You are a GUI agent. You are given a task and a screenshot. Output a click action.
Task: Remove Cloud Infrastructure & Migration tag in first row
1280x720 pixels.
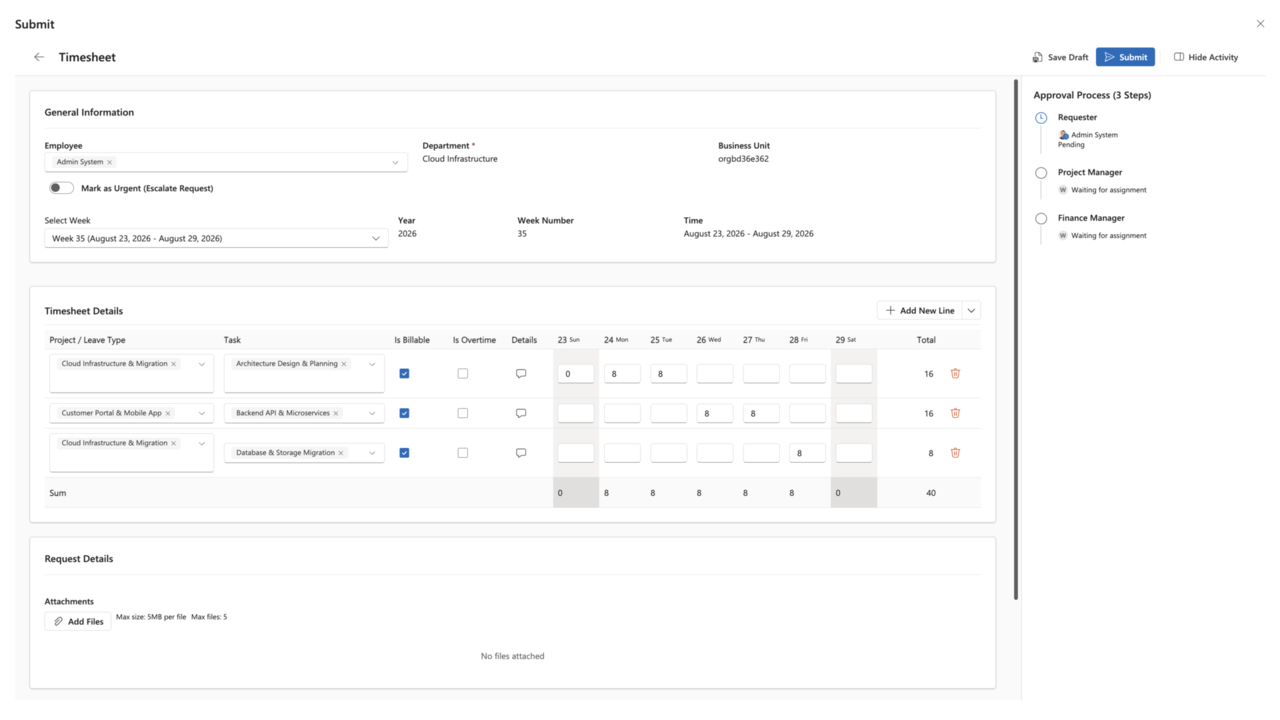[174, 364]
